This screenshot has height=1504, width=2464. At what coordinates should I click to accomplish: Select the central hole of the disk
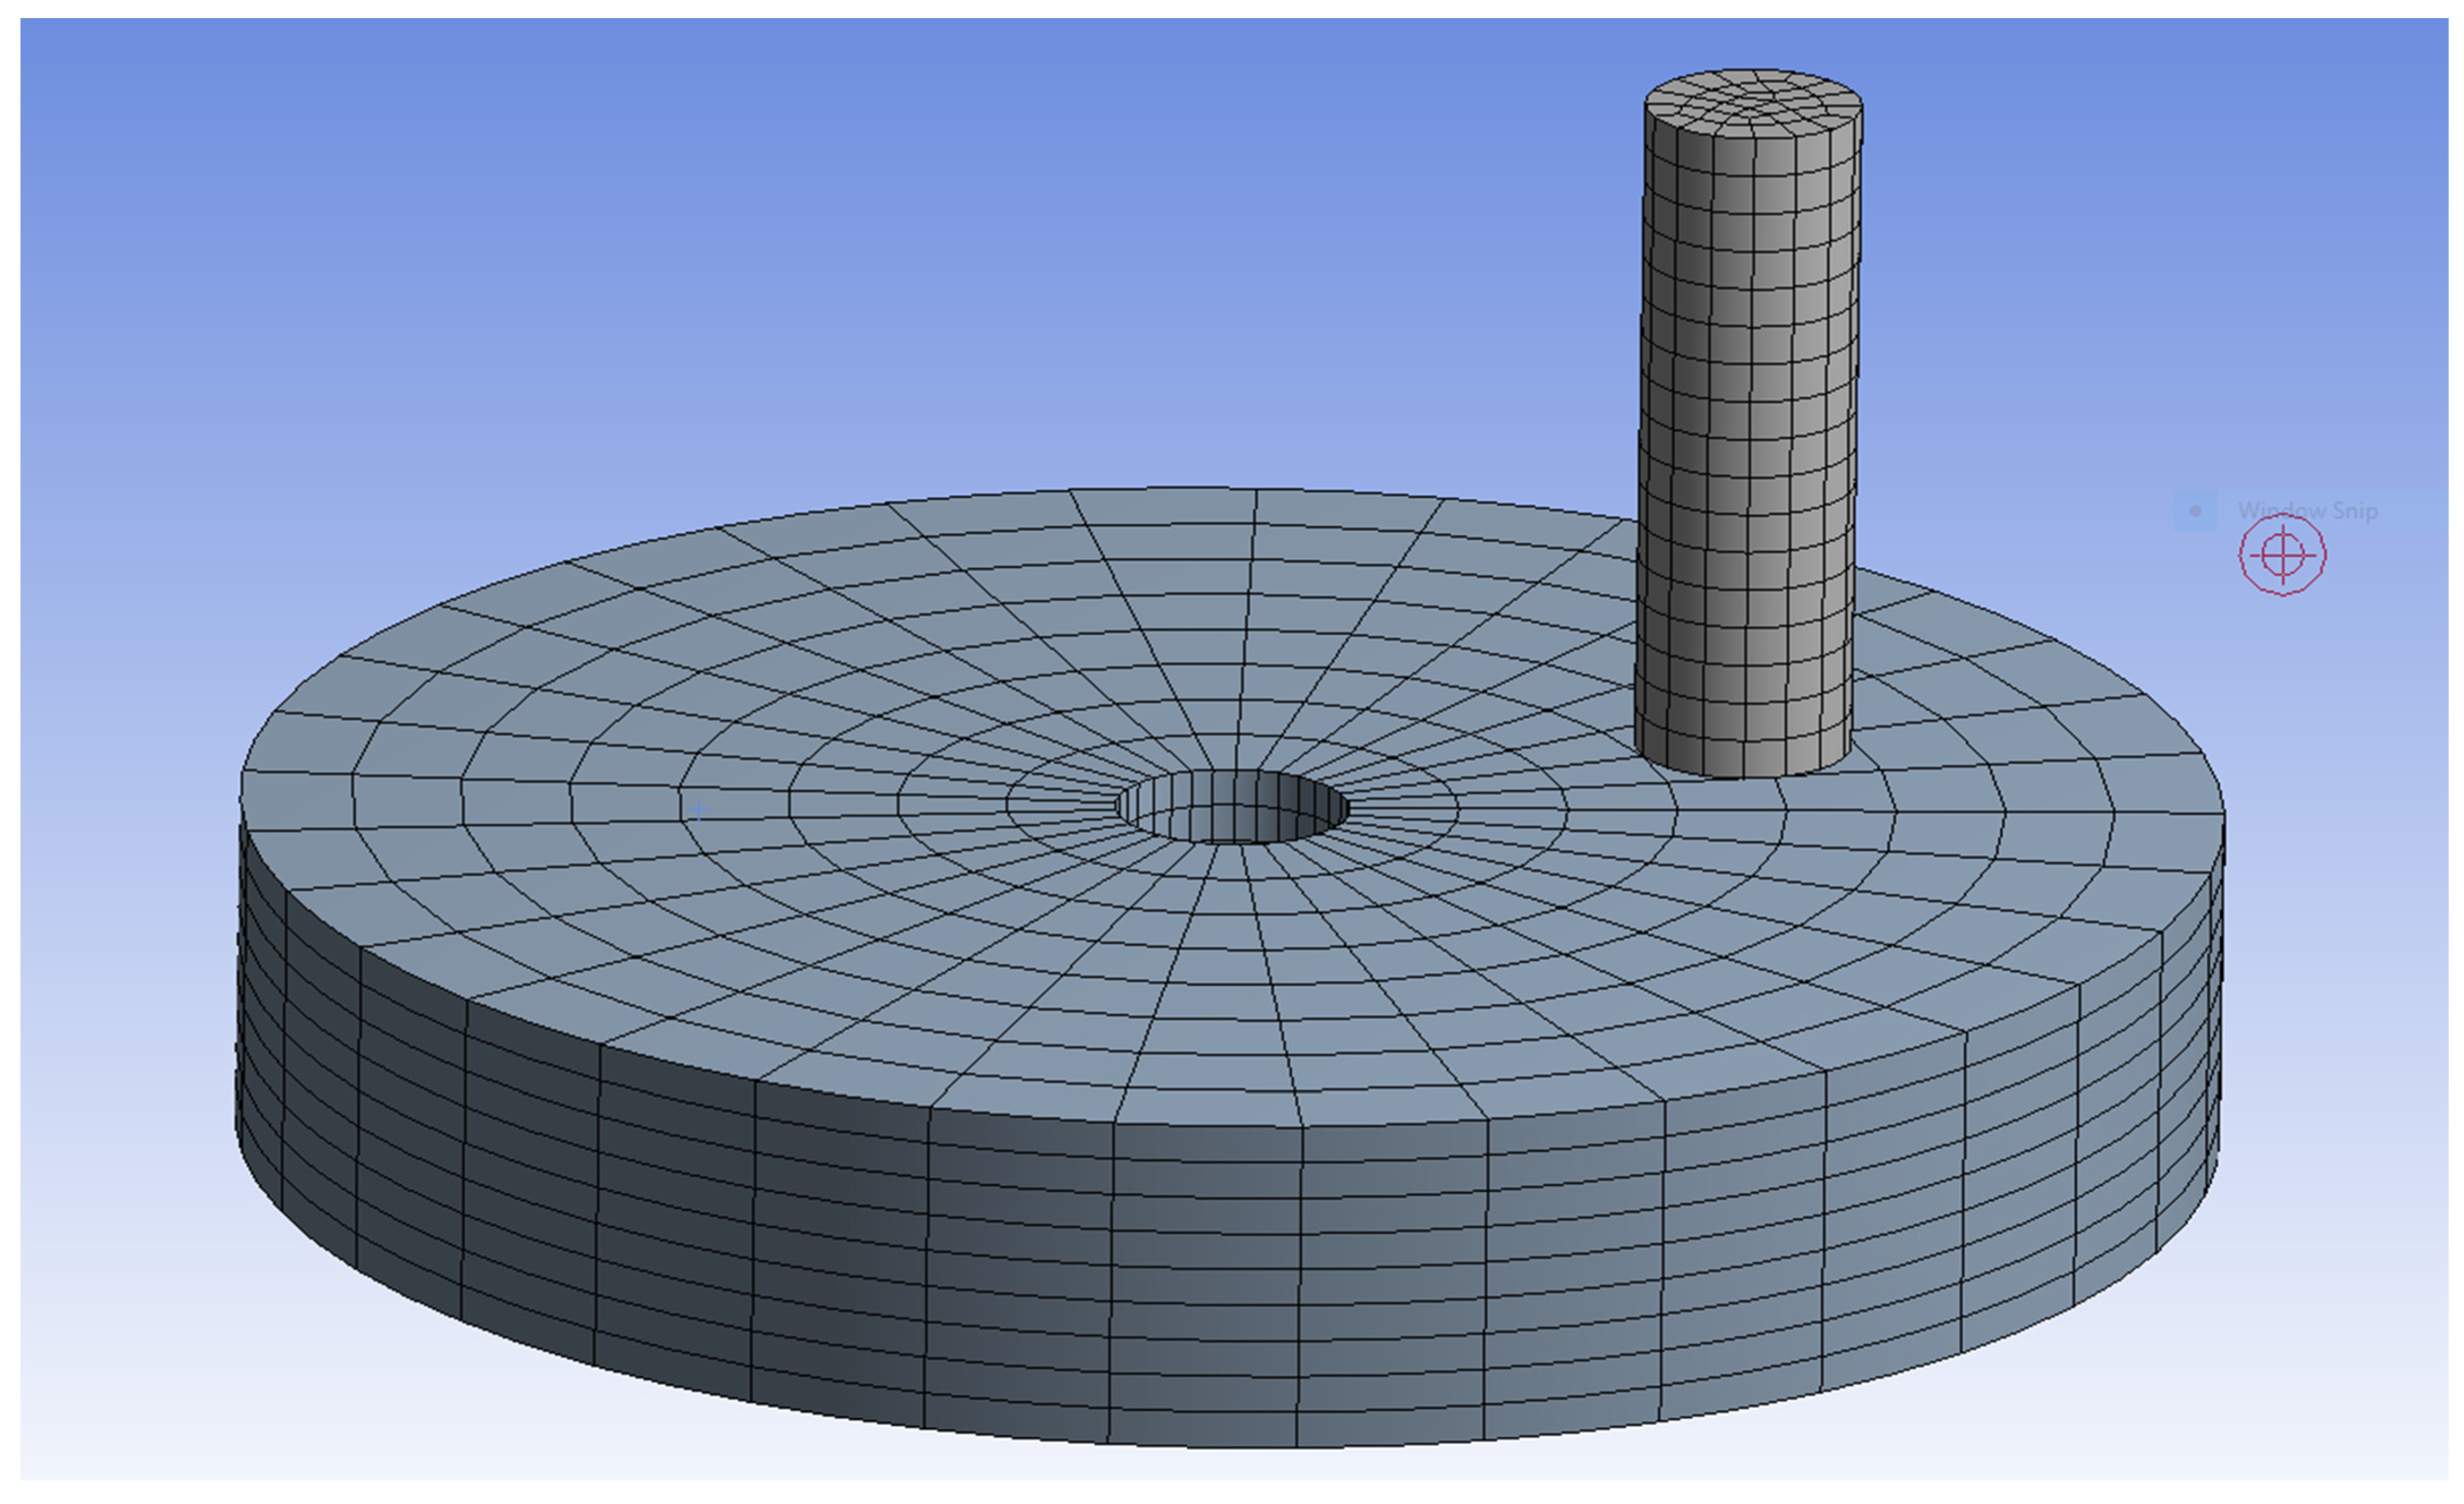[1233, 806]
